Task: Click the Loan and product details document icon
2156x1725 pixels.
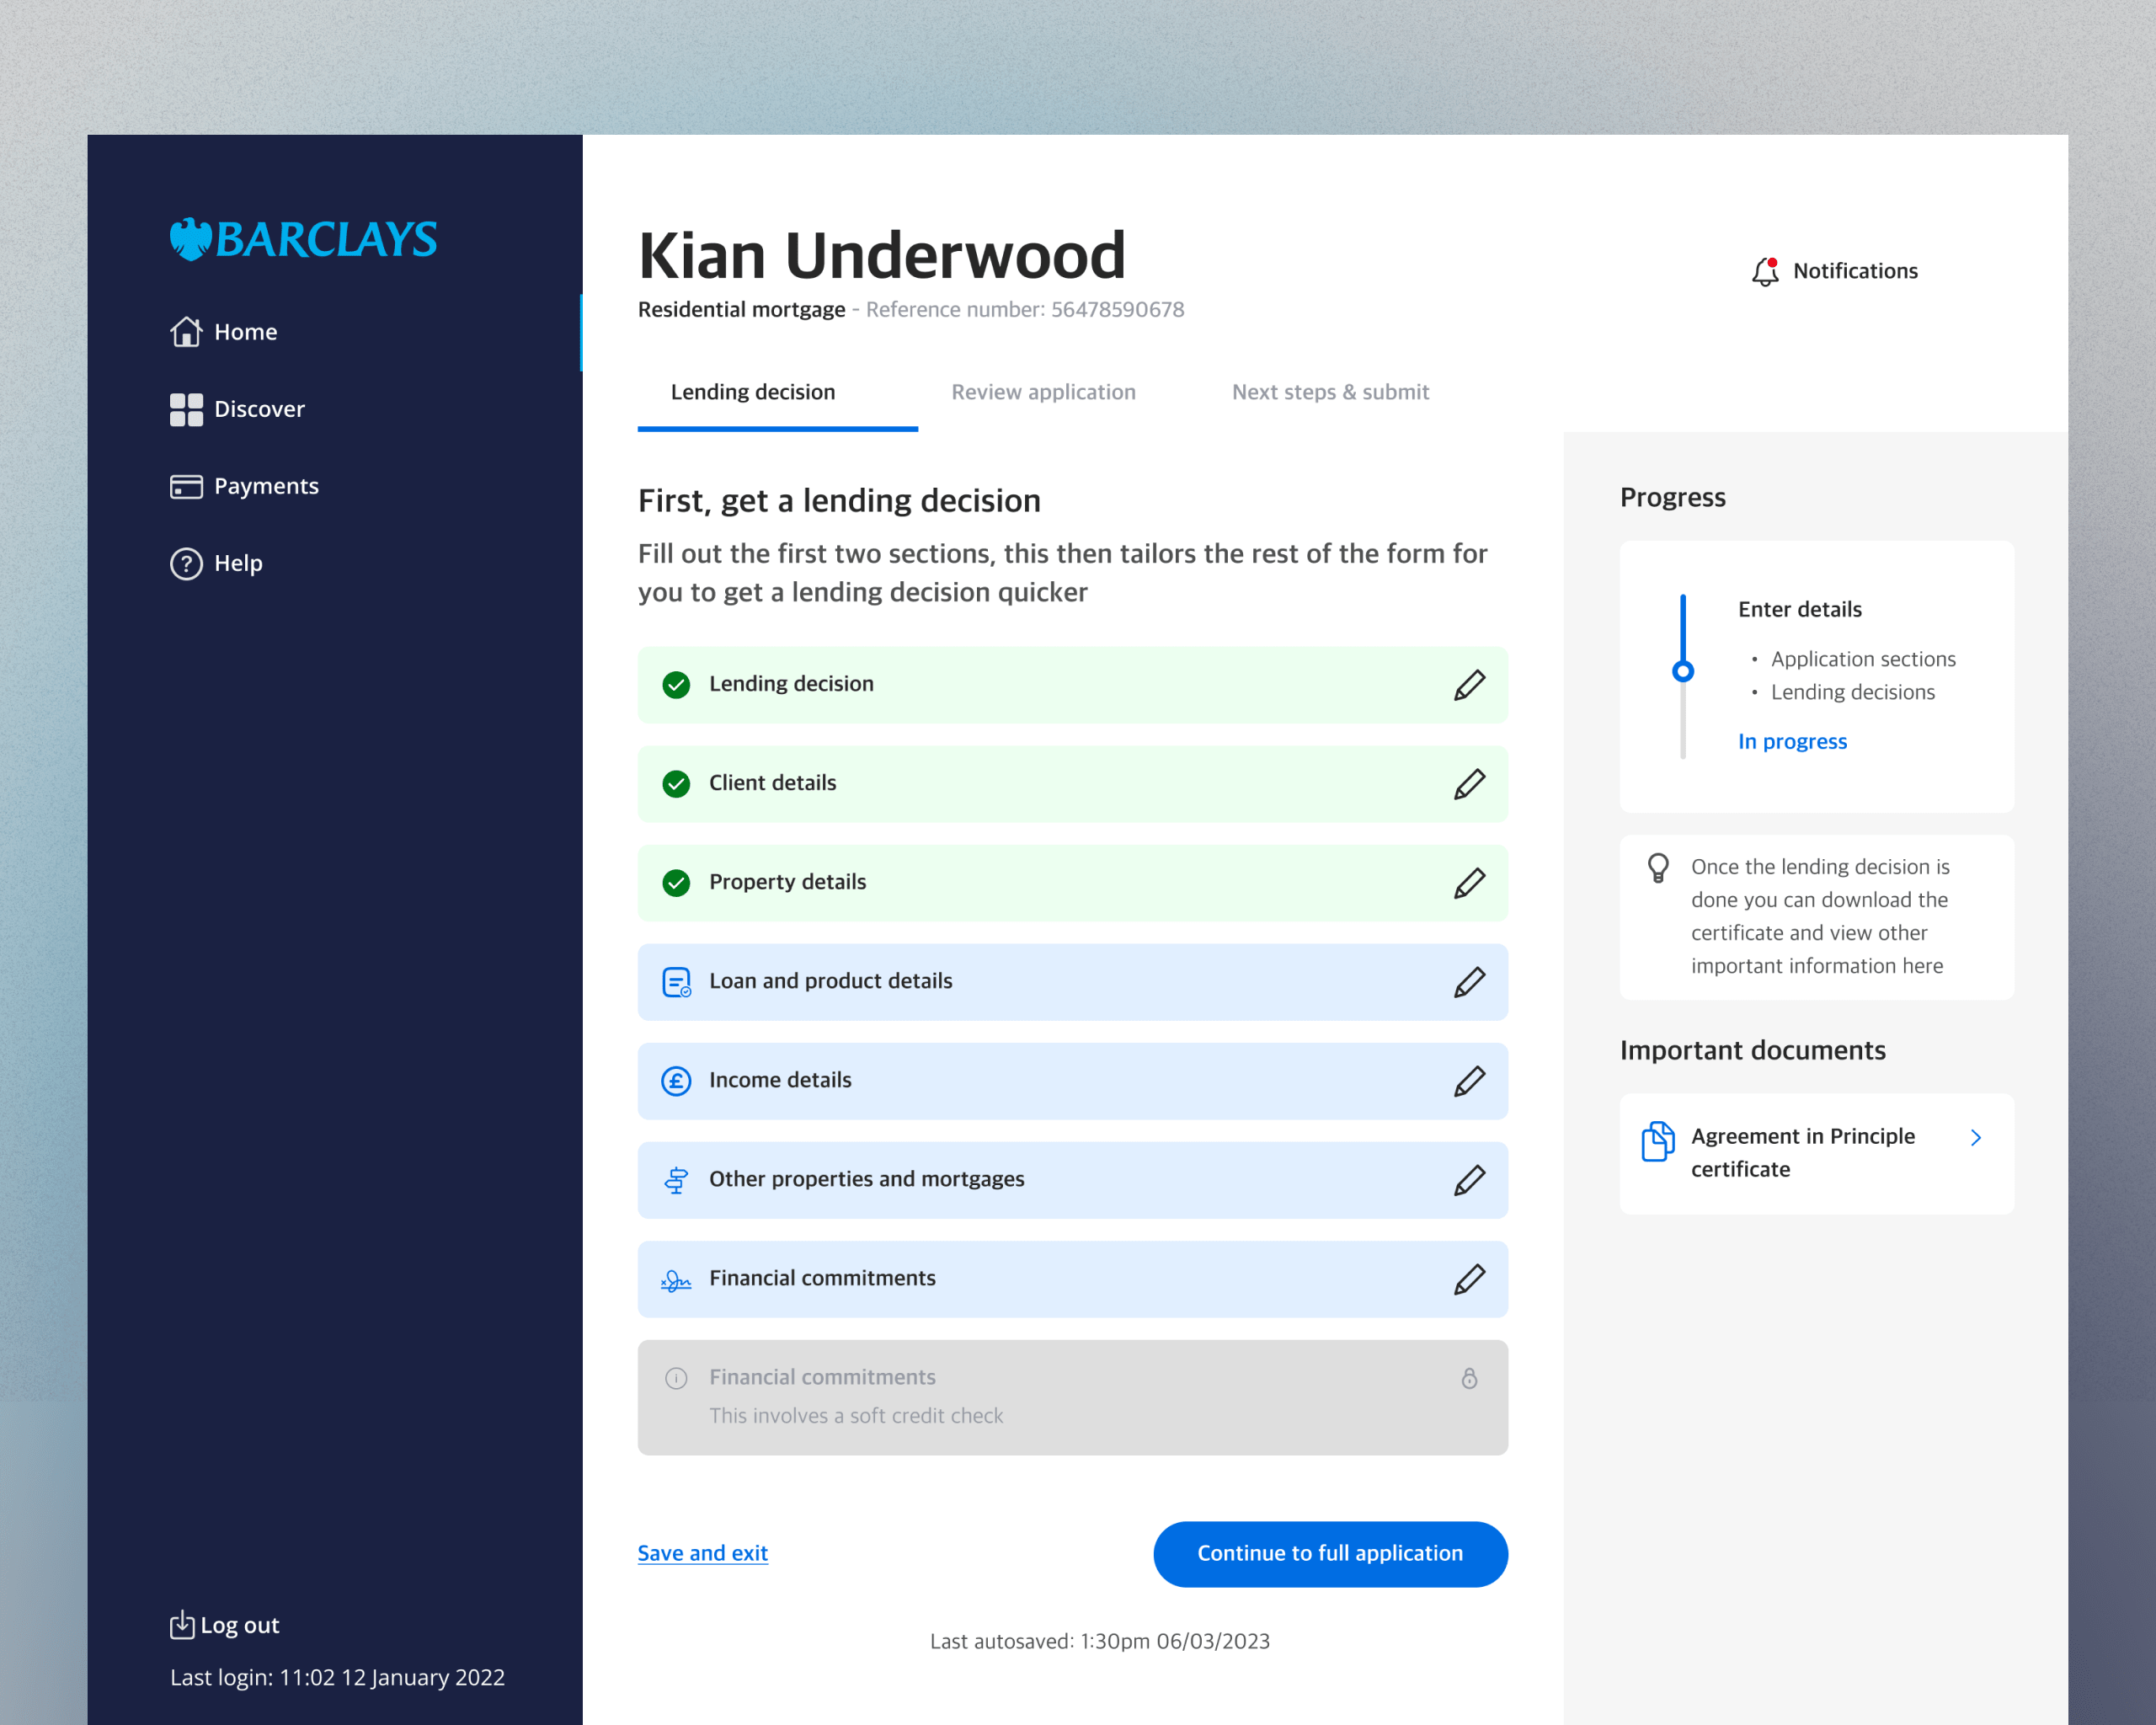Action: pos(676,981)
